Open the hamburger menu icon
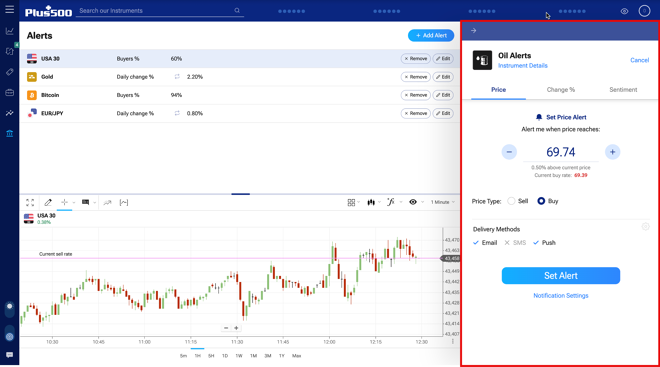This screenshot has width=660, height=367. [9, 9]
